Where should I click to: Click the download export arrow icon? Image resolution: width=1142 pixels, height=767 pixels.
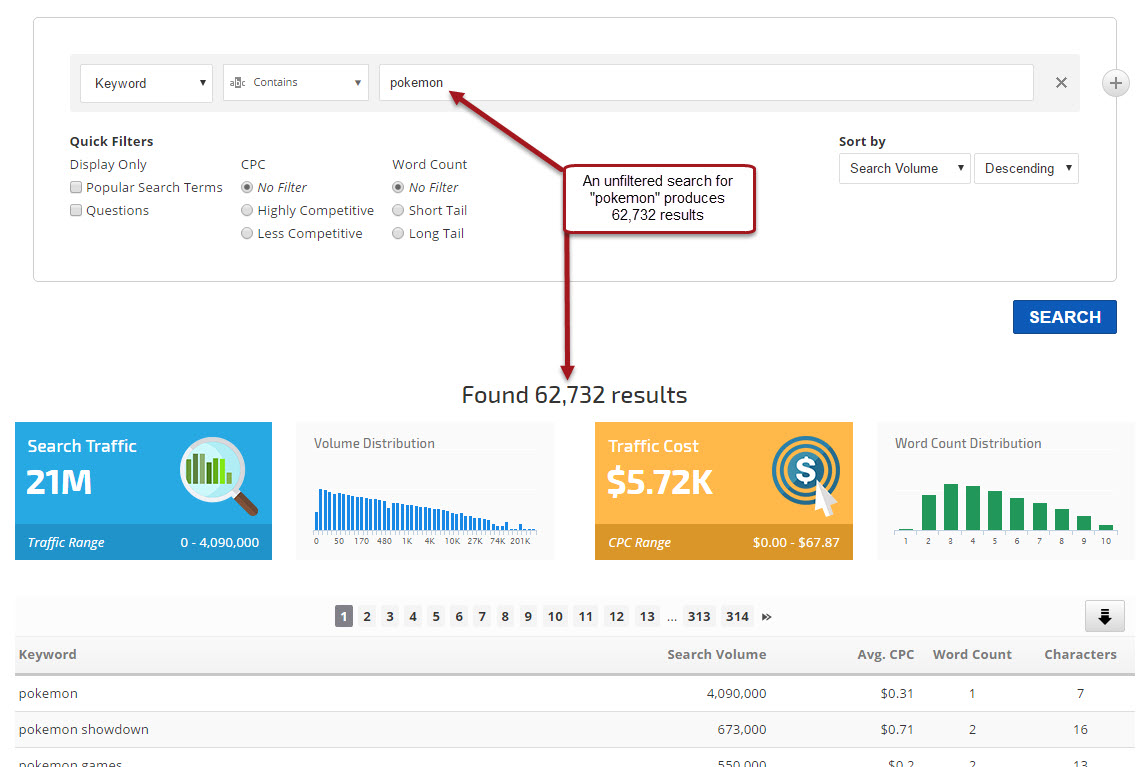pos(1105,616)
